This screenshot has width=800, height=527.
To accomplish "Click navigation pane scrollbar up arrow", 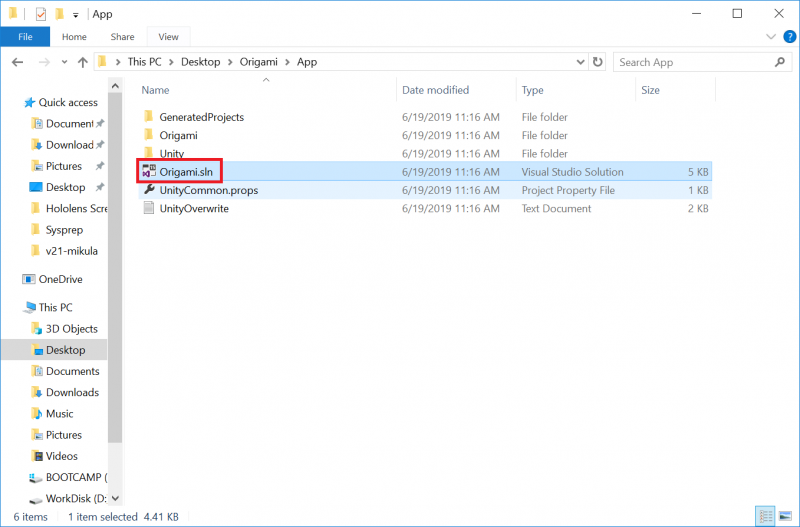I will pyautogui.click(x=115, y=86).
